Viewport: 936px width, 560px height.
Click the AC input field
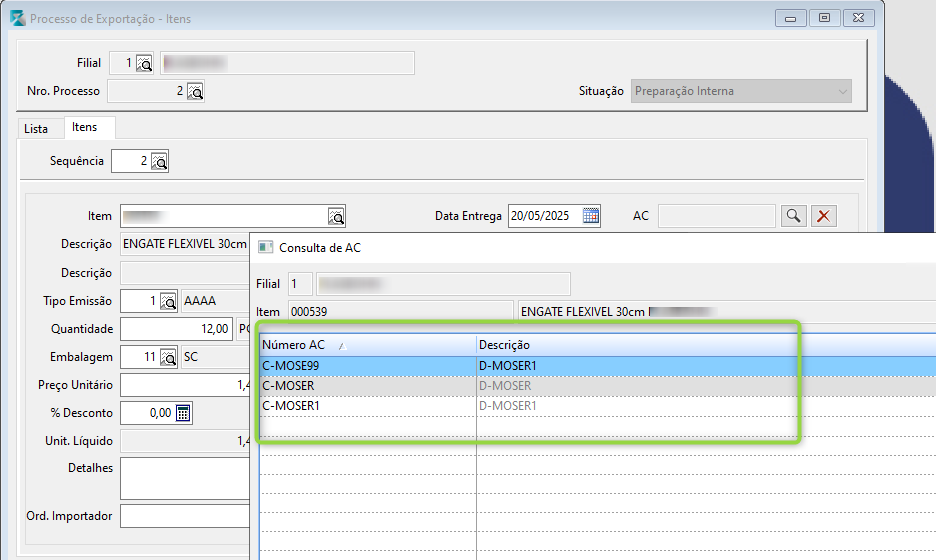(x=716, y=216)
